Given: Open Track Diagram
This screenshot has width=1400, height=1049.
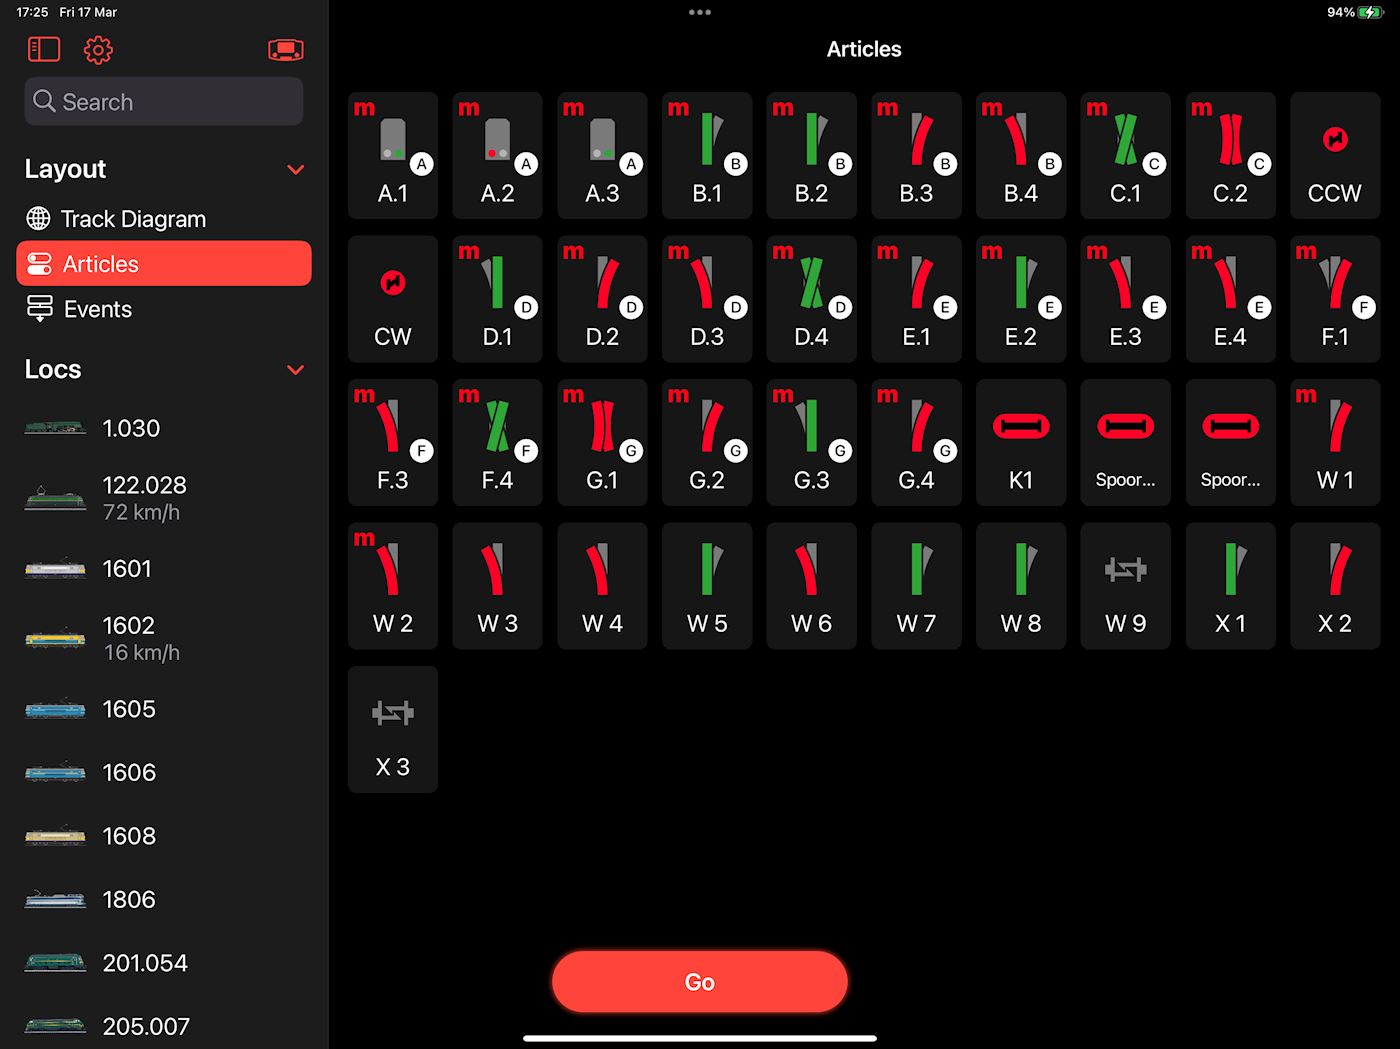Looking at the screenshot, I should coord(164,219).
